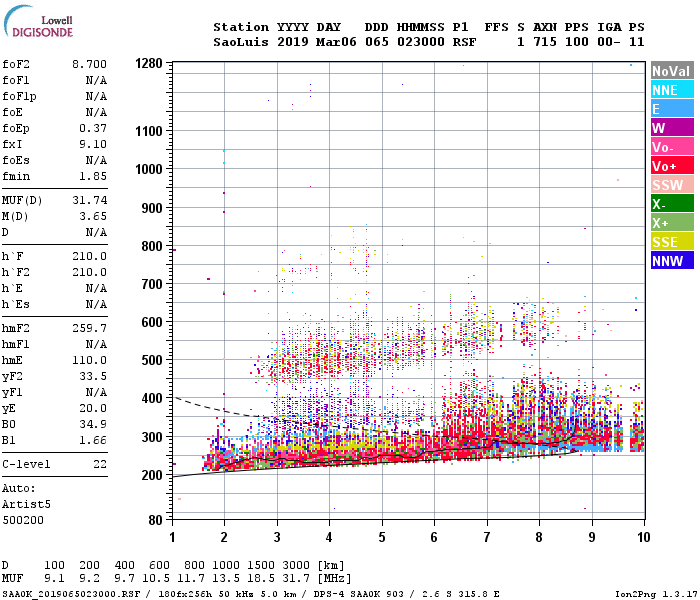Click the B1 value 1.66
Screen dimensions: 700x600
coord(93,440)
